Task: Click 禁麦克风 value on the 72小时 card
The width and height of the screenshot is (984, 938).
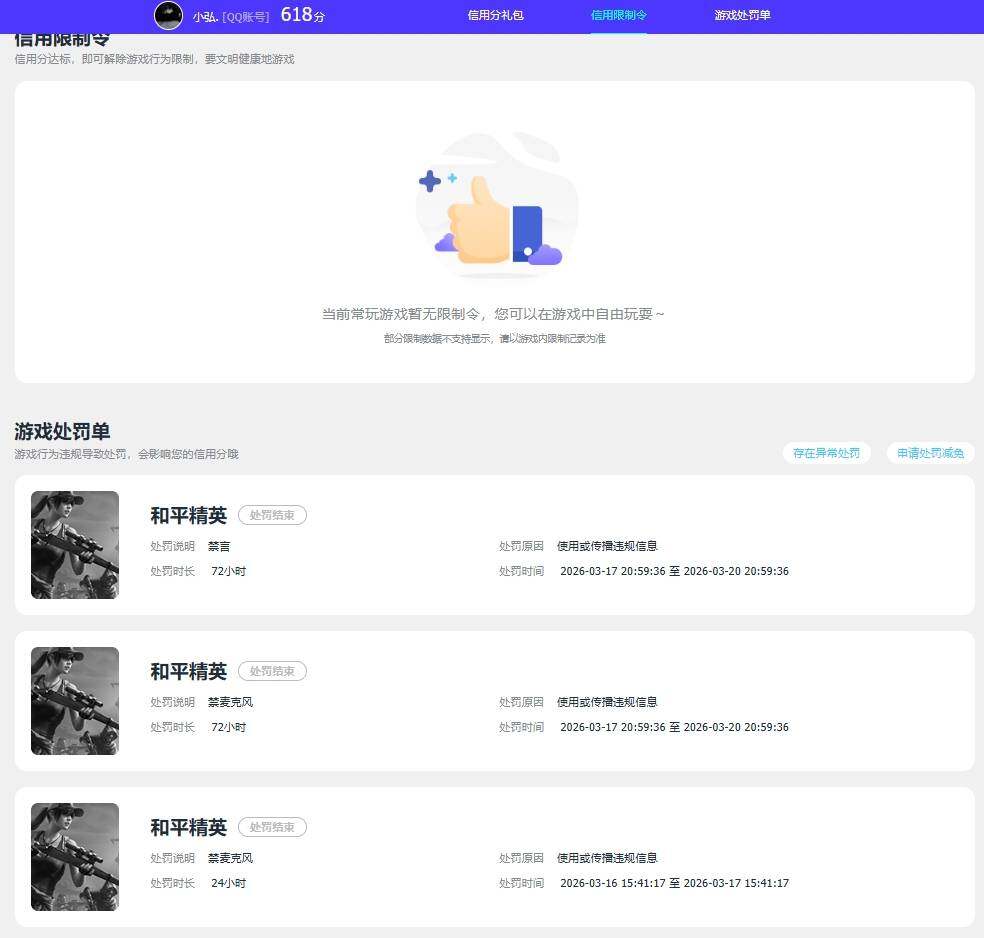Action: tap(230, 702)
